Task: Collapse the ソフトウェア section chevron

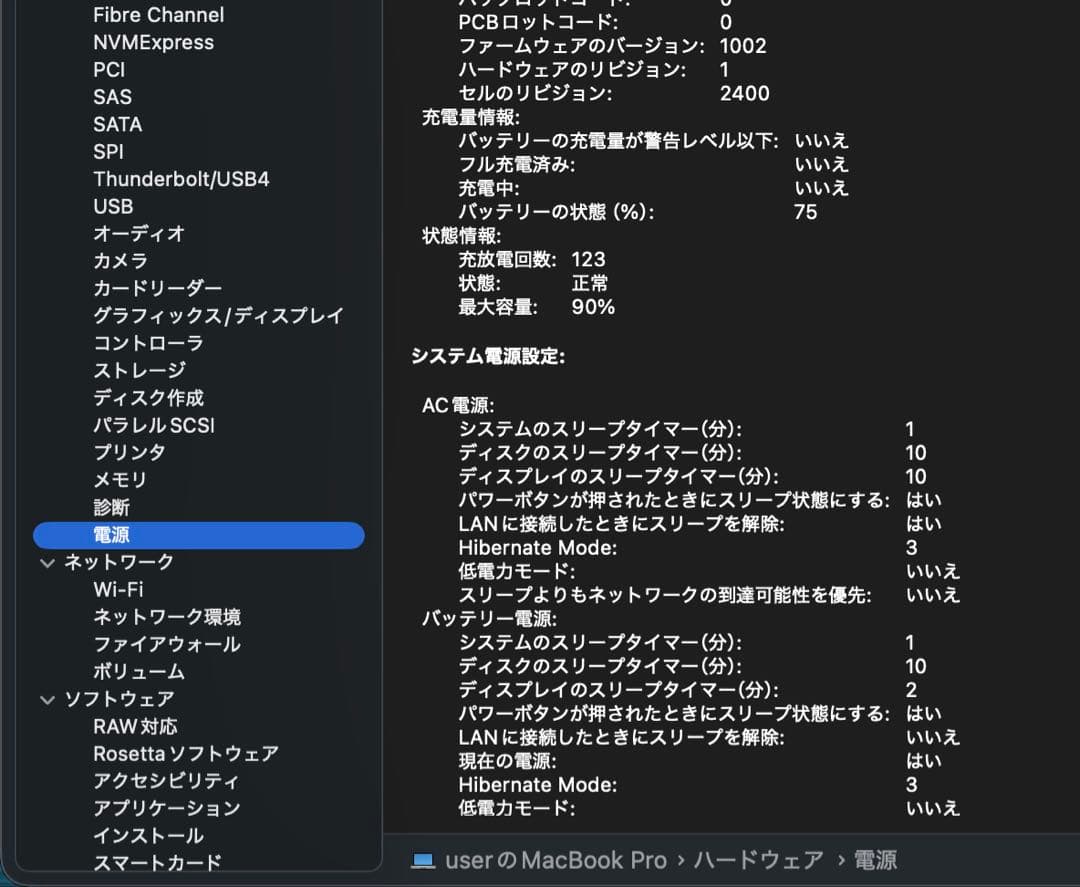Action: 47,699
